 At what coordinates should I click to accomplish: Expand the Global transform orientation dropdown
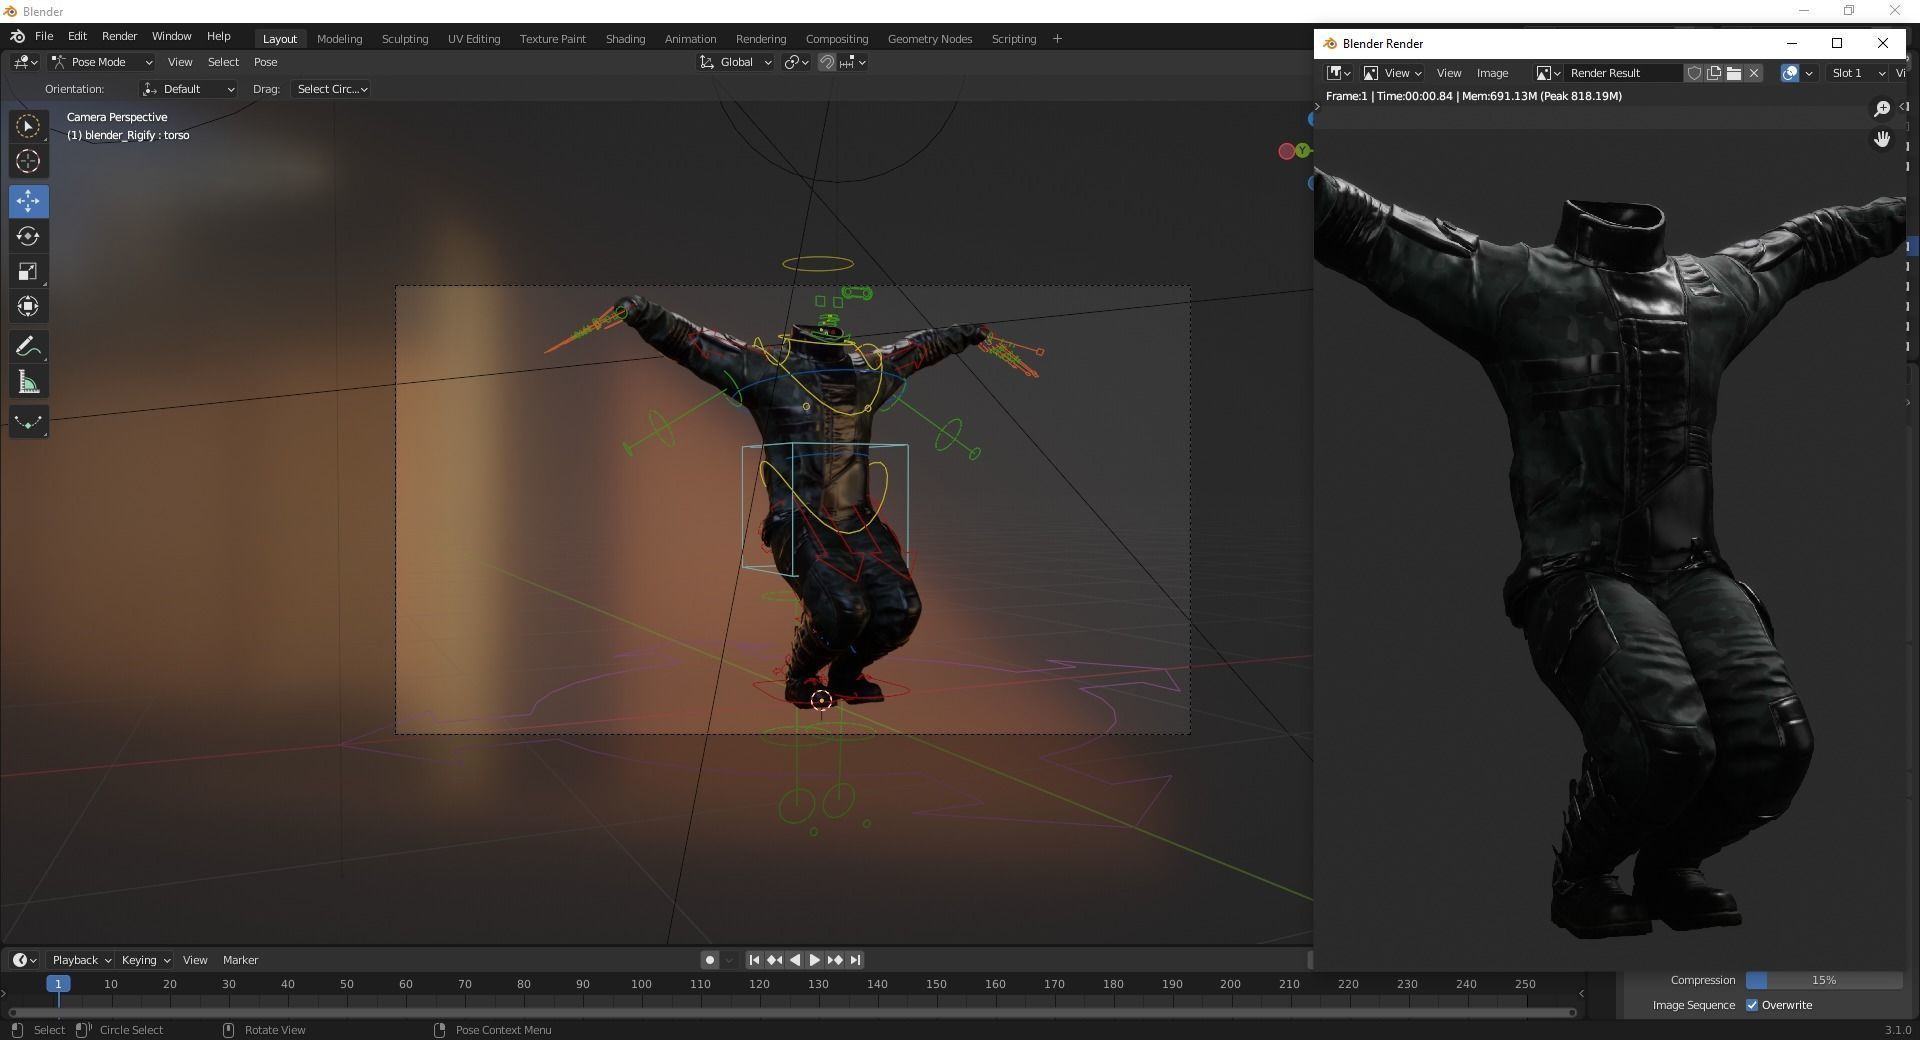[736, 62]
